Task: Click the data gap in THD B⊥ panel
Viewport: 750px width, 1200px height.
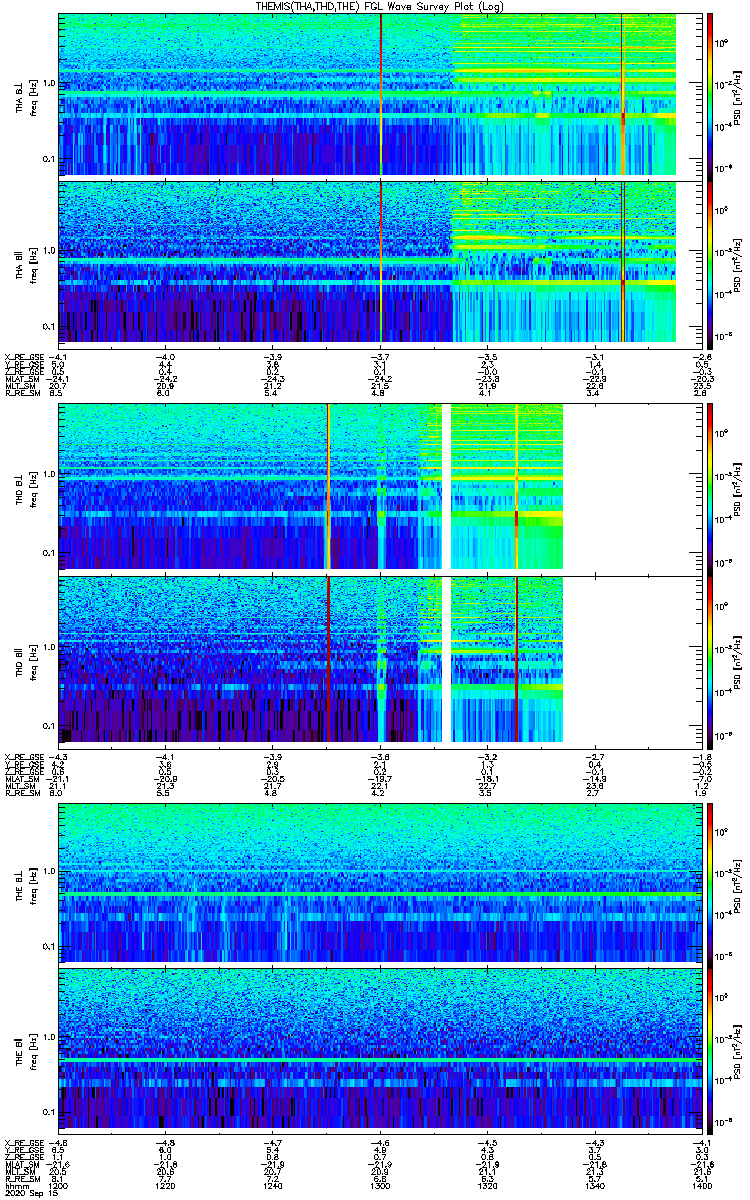Action: (x=447, y=487)
